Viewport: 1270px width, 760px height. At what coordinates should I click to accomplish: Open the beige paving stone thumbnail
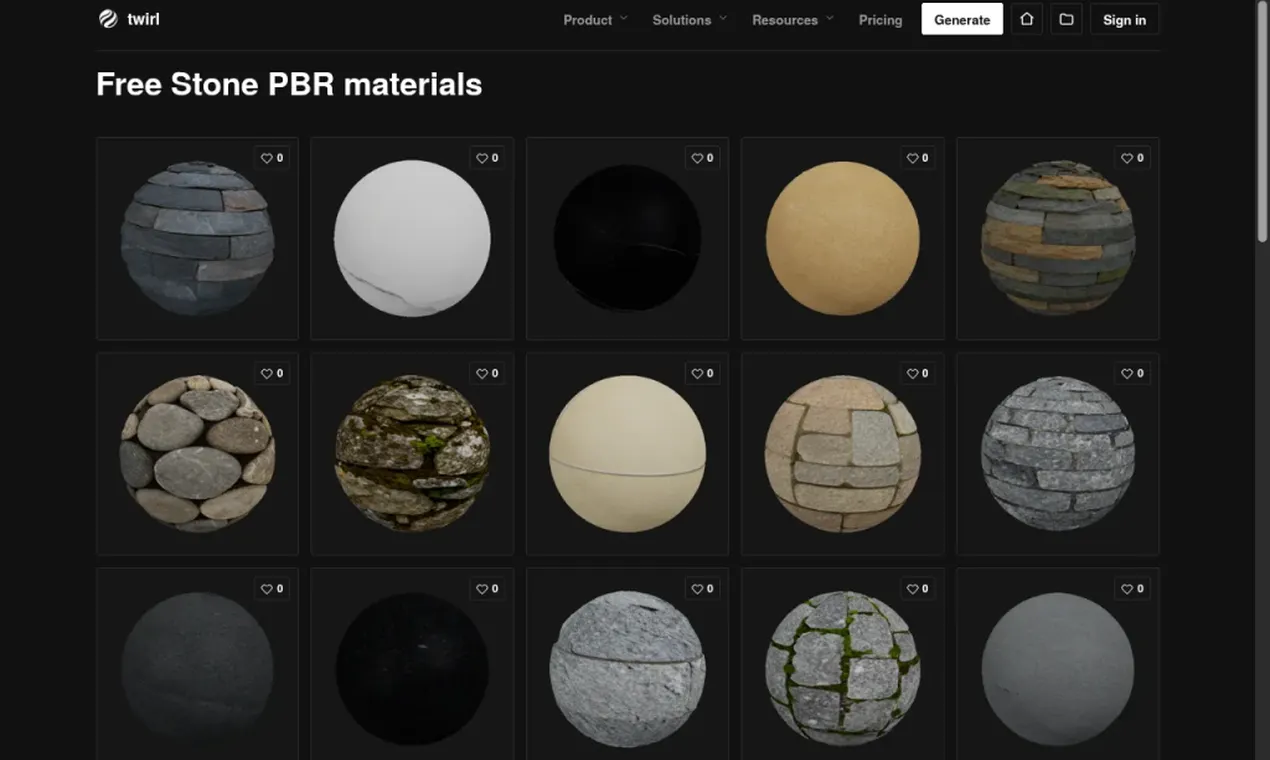(842, 453)
